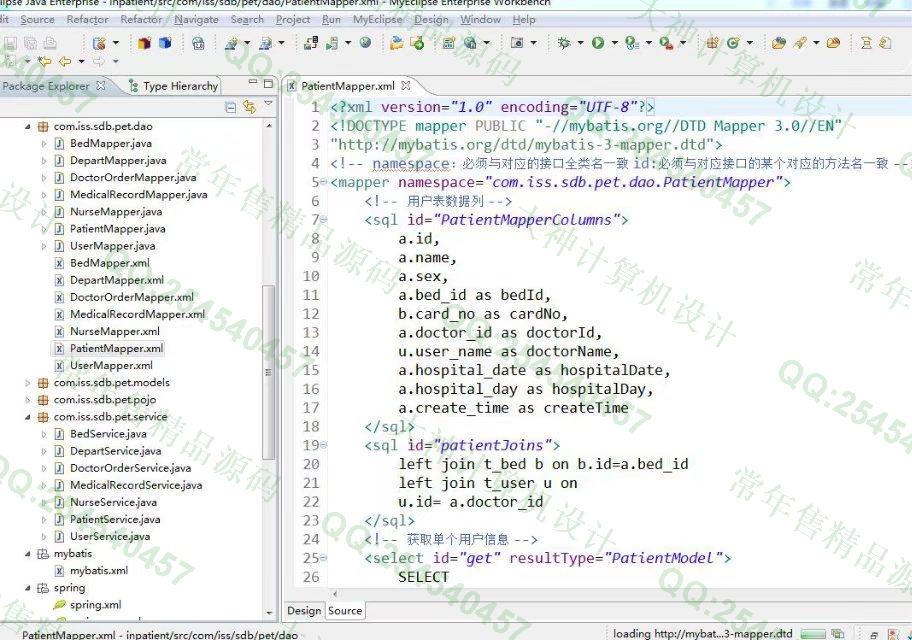Click the blue cube icon in the toolbar

click(x=165, y=42)
